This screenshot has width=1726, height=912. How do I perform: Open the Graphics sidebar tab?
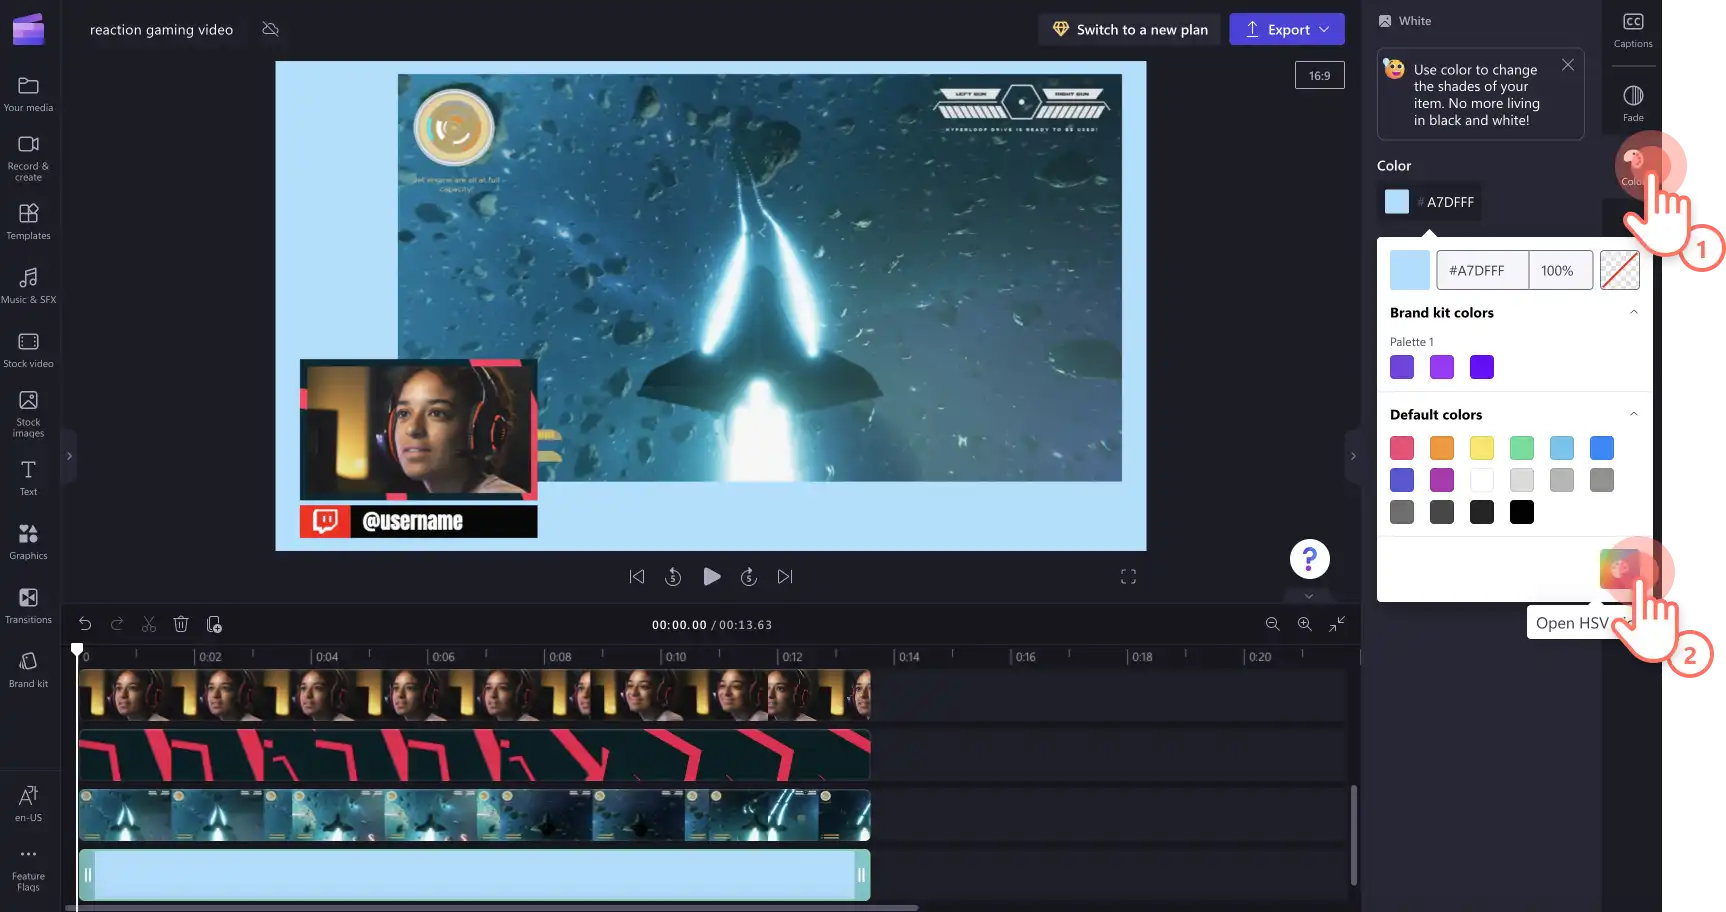pyautogui.click(x=28, y=541)
